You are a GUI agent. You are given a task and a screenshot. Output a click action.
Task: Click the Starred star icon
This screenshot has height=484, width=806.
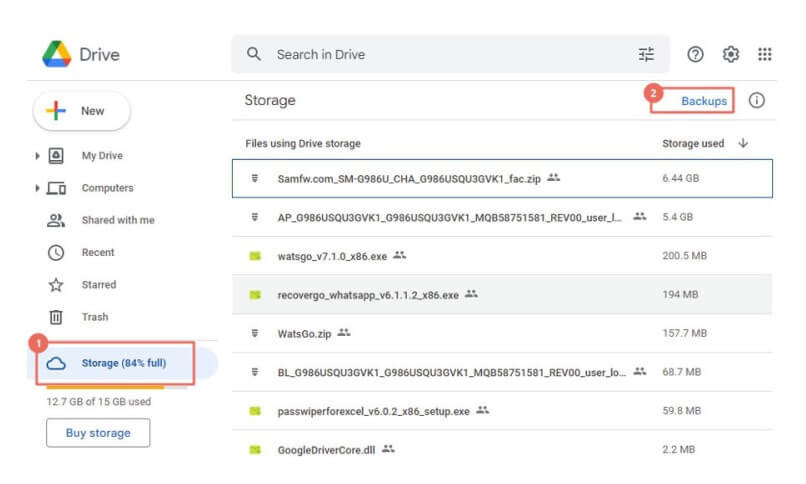tap(56, 285)
